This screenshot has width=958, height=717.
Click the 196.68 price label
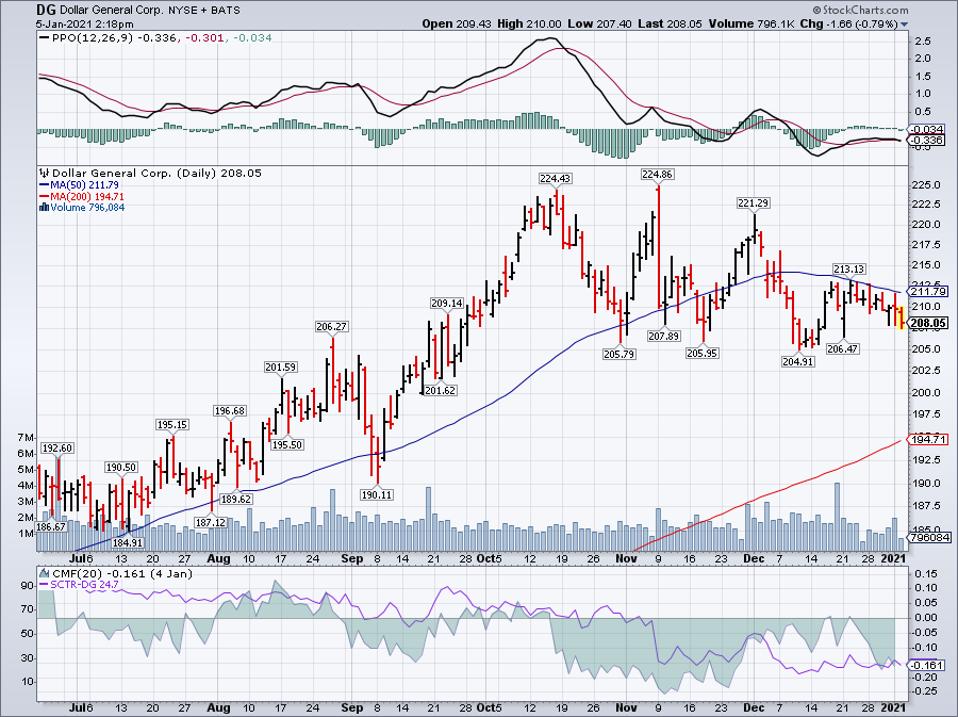(x=230, y=411)
